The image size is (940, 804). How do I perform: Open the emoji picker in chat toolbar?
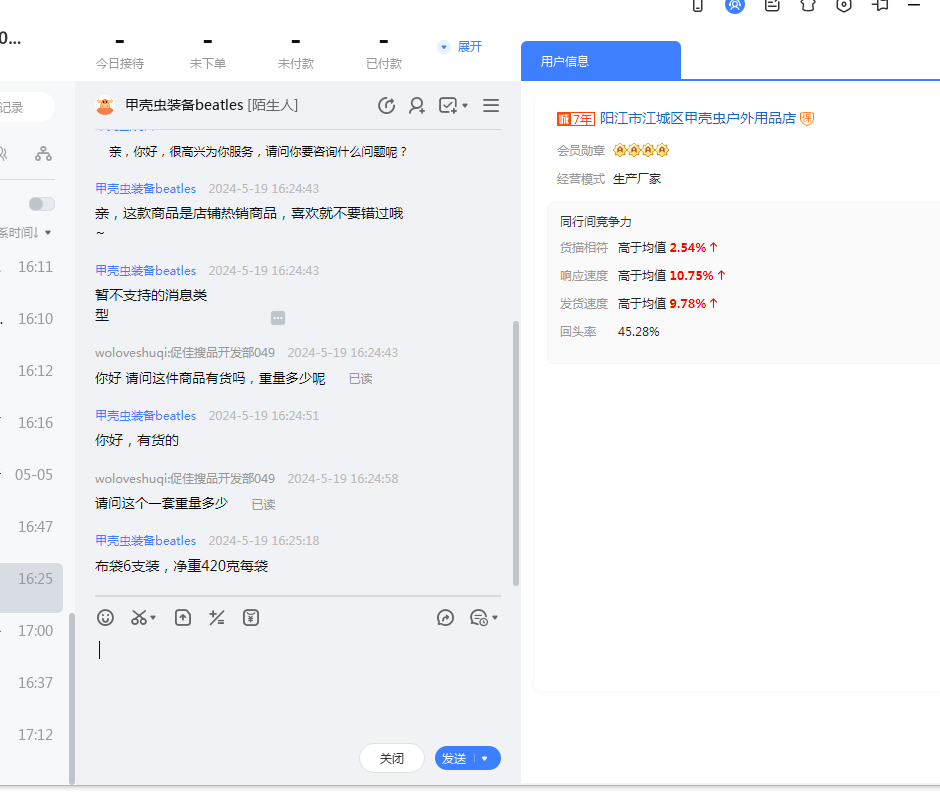point(105,618)
